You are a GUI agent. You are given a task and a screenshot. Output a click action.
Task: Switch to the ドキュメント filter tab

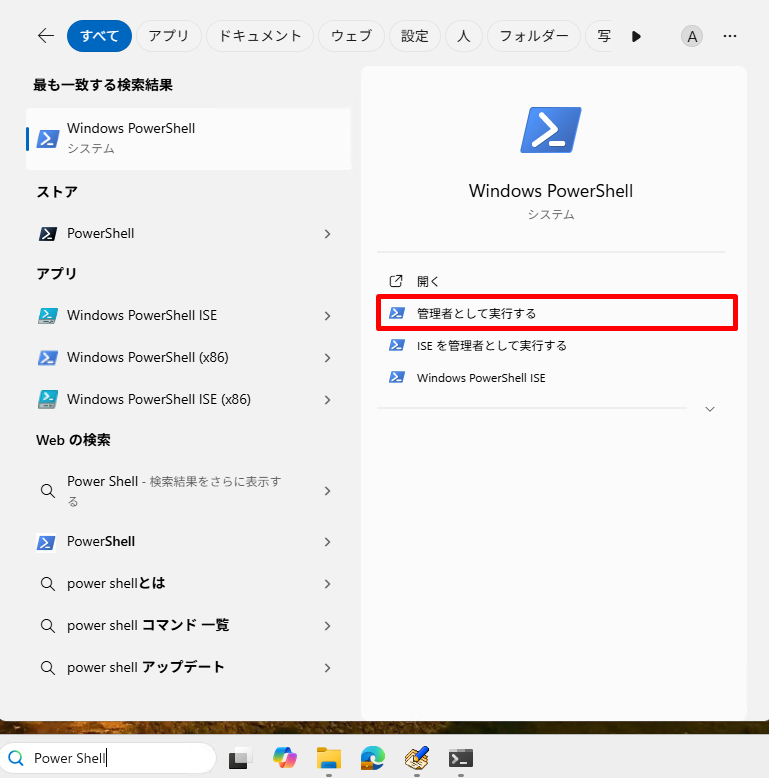point(260,36)
